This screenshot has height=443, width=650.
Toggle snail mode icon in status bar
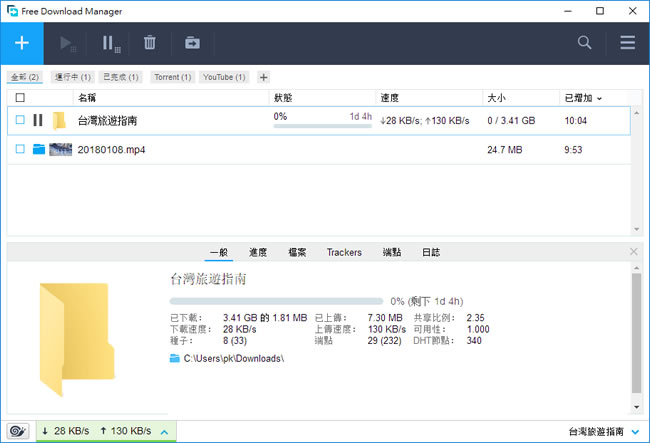(18, 431)
